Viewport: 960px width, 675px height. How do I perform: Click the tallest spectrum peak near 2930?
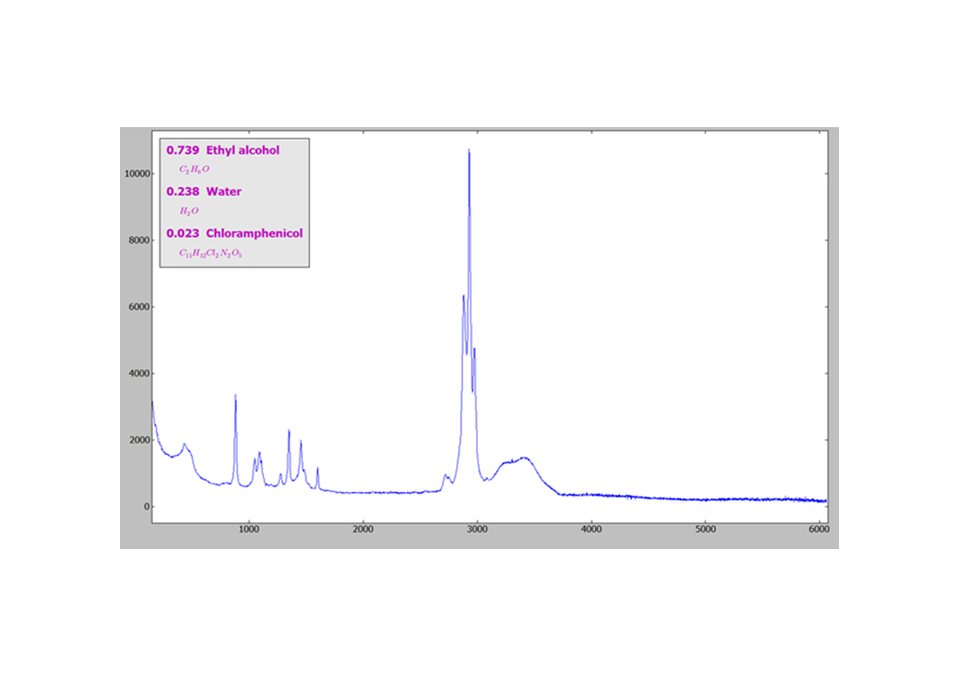tap(469, 151)
